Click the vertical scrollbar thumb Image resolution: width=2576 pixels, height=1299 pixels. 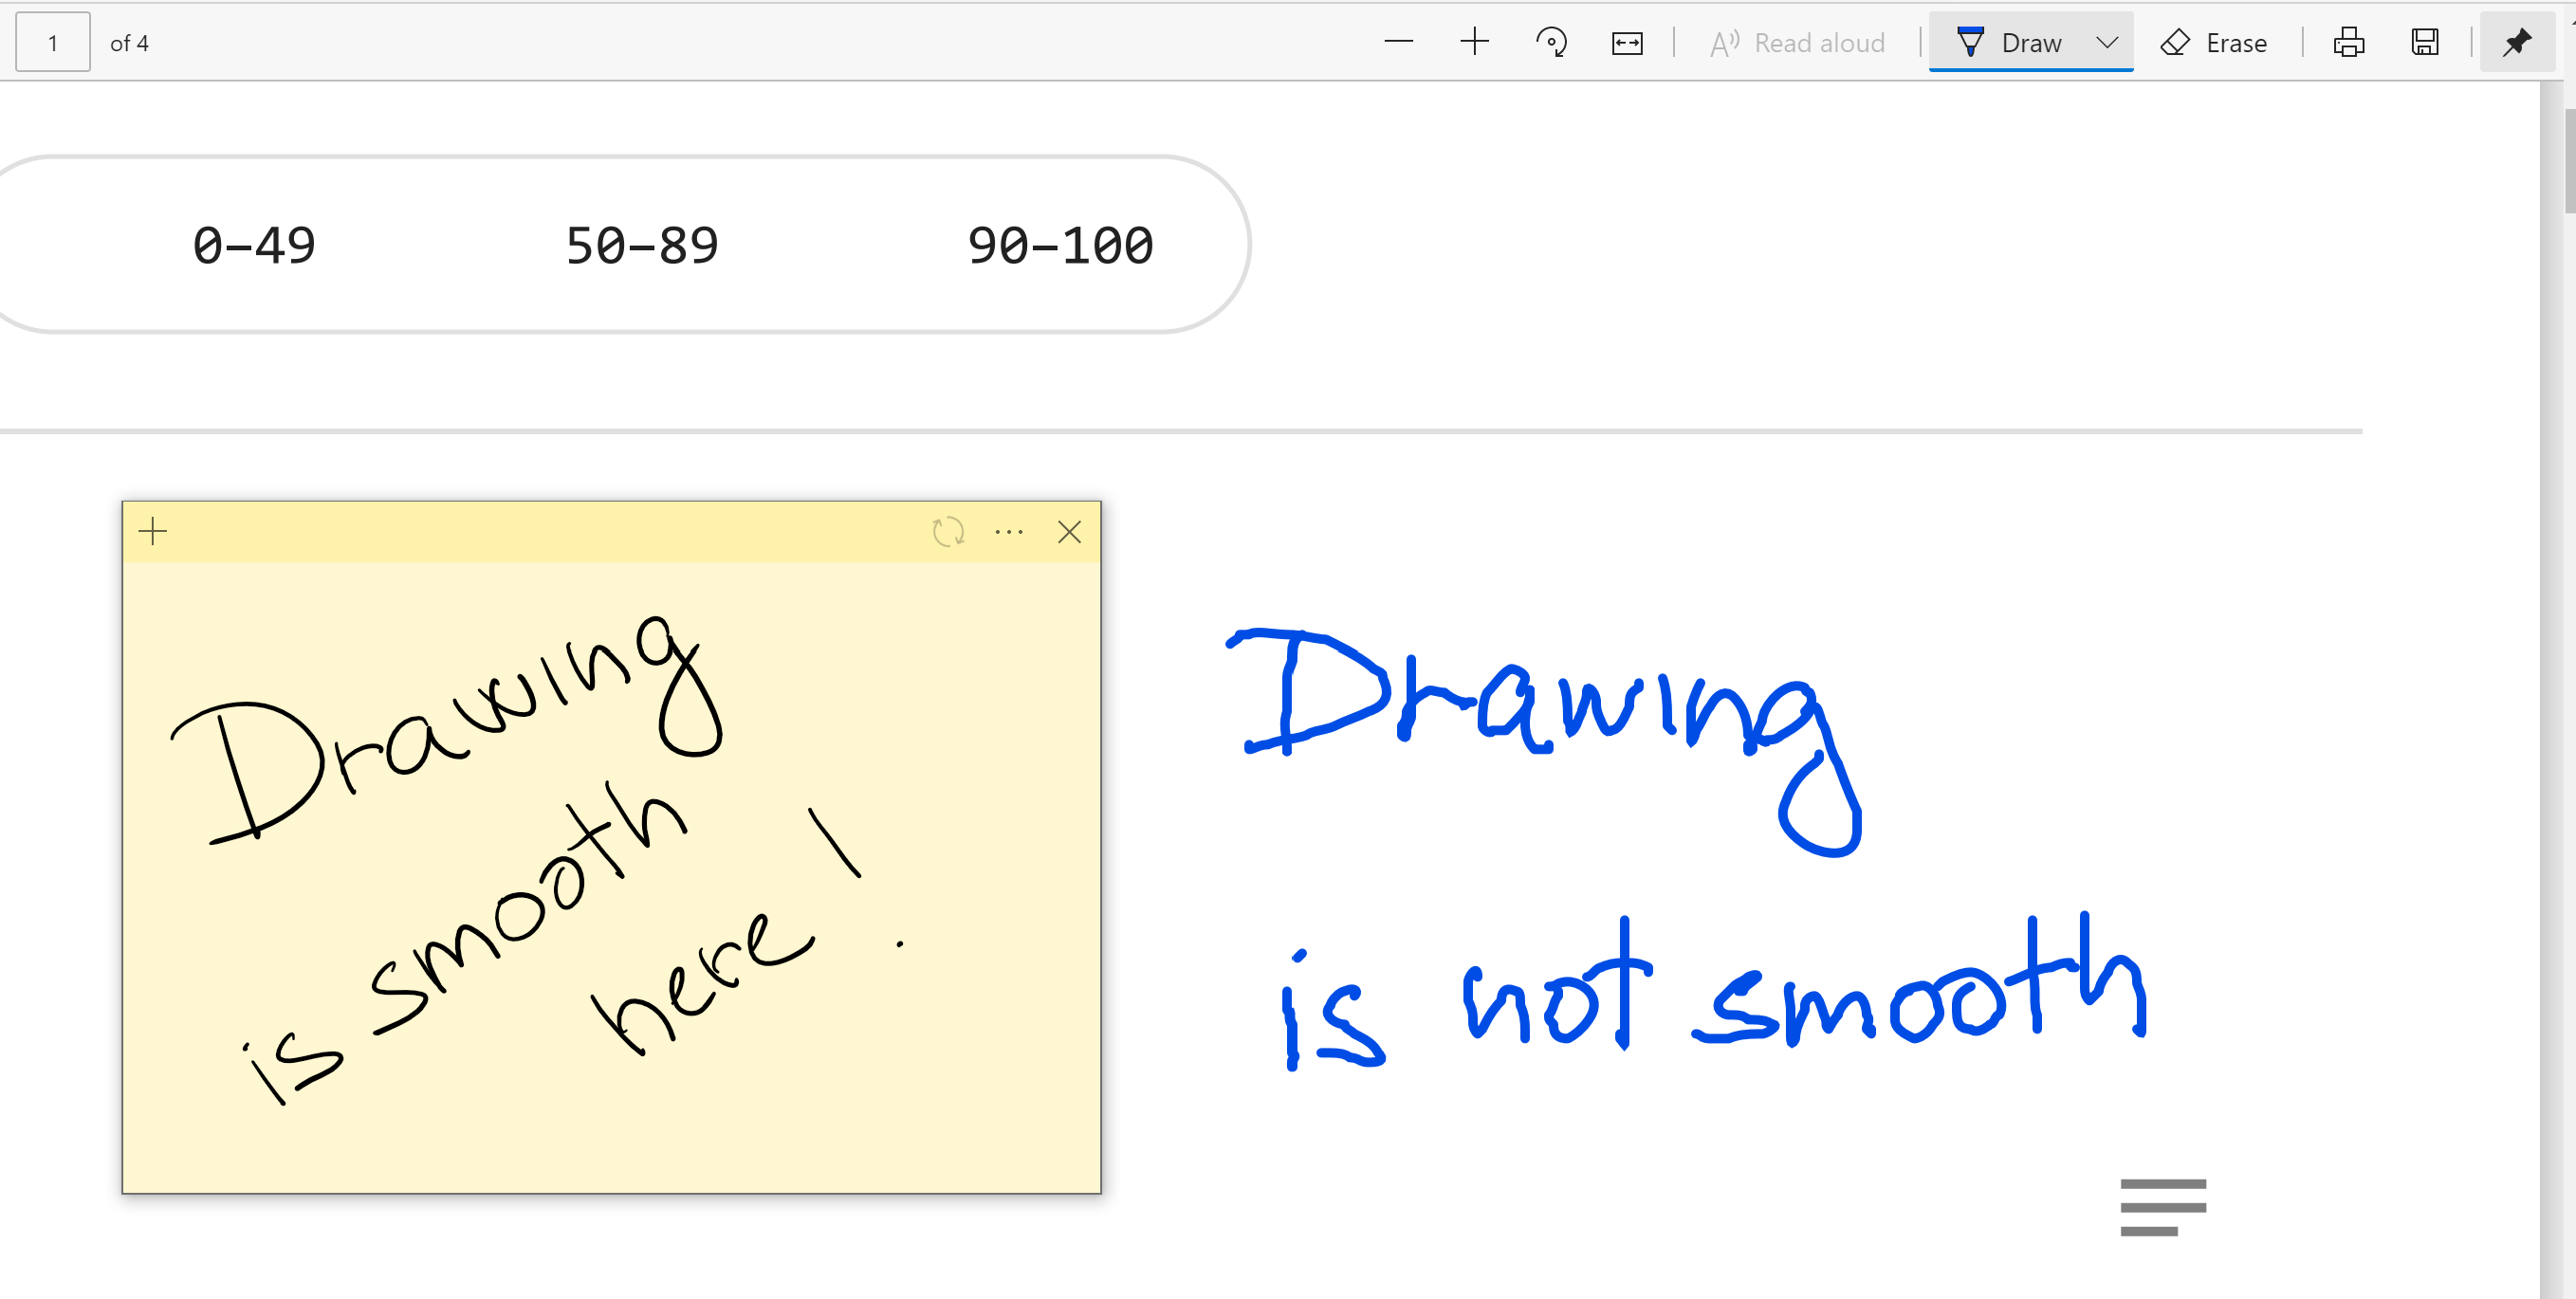[x=2569, y=160]
